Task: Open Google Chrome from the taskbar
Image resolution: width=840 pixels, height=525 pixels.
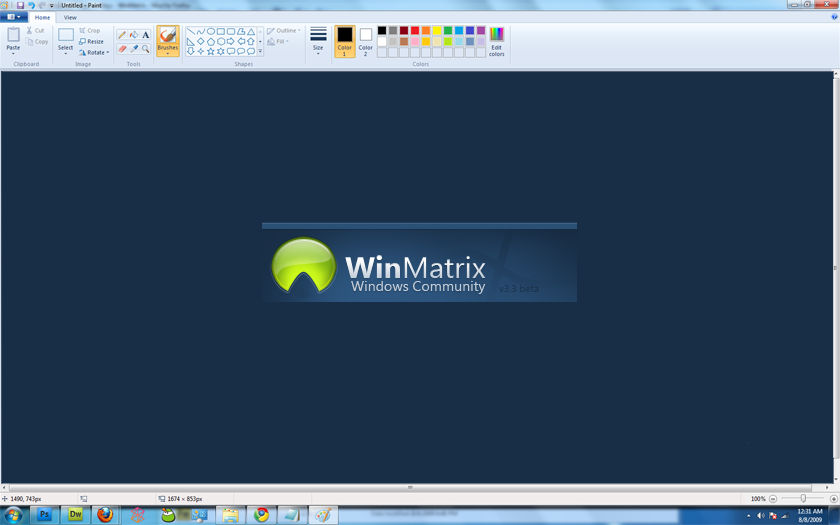Action: click(261, 515)
